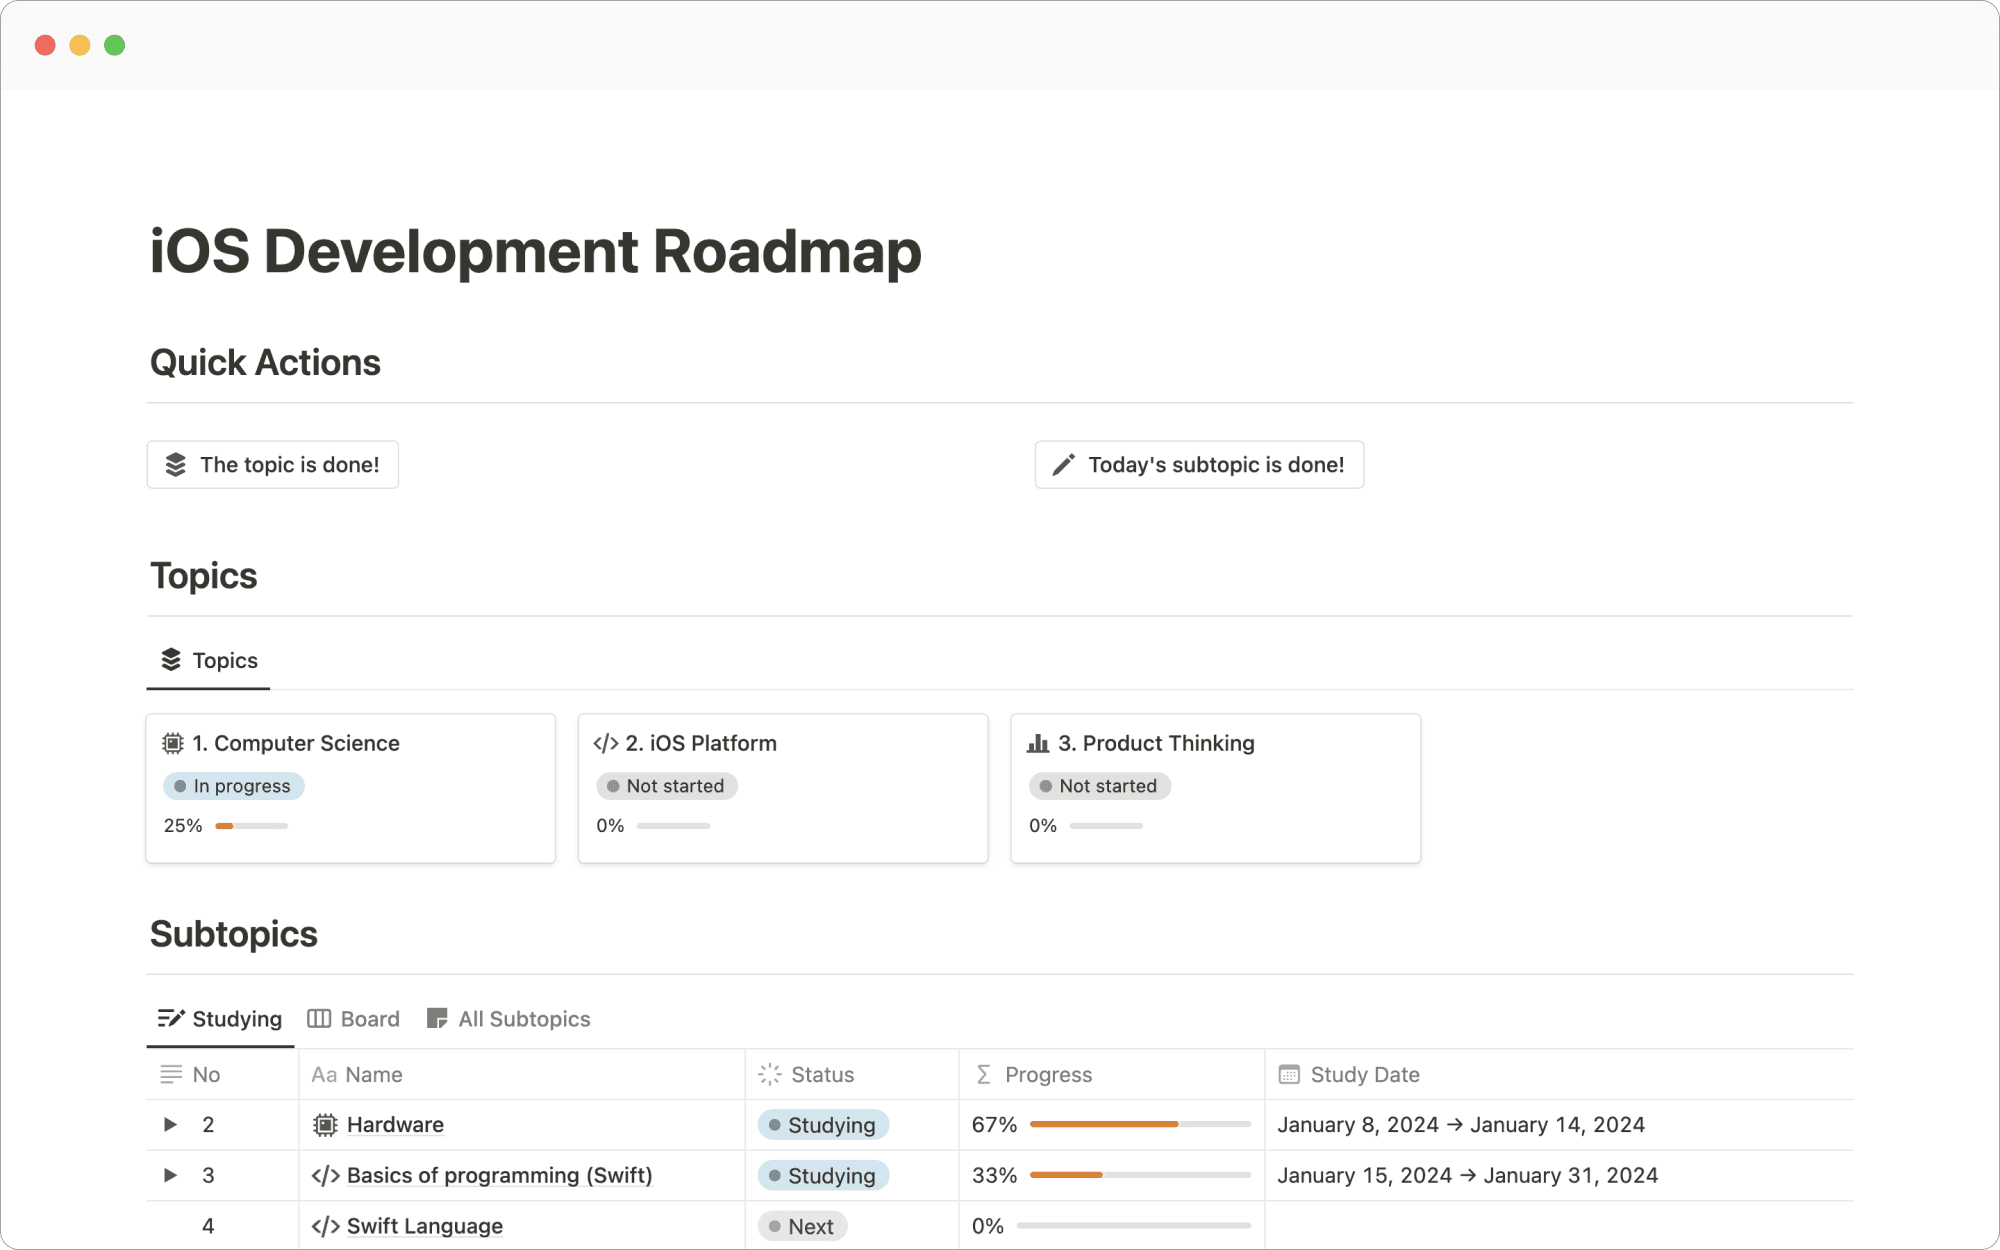This screenshot has height=1250, width=2000.
Task: Click the Aa icon in the Name column header
Action: (x=323, y=1074)
